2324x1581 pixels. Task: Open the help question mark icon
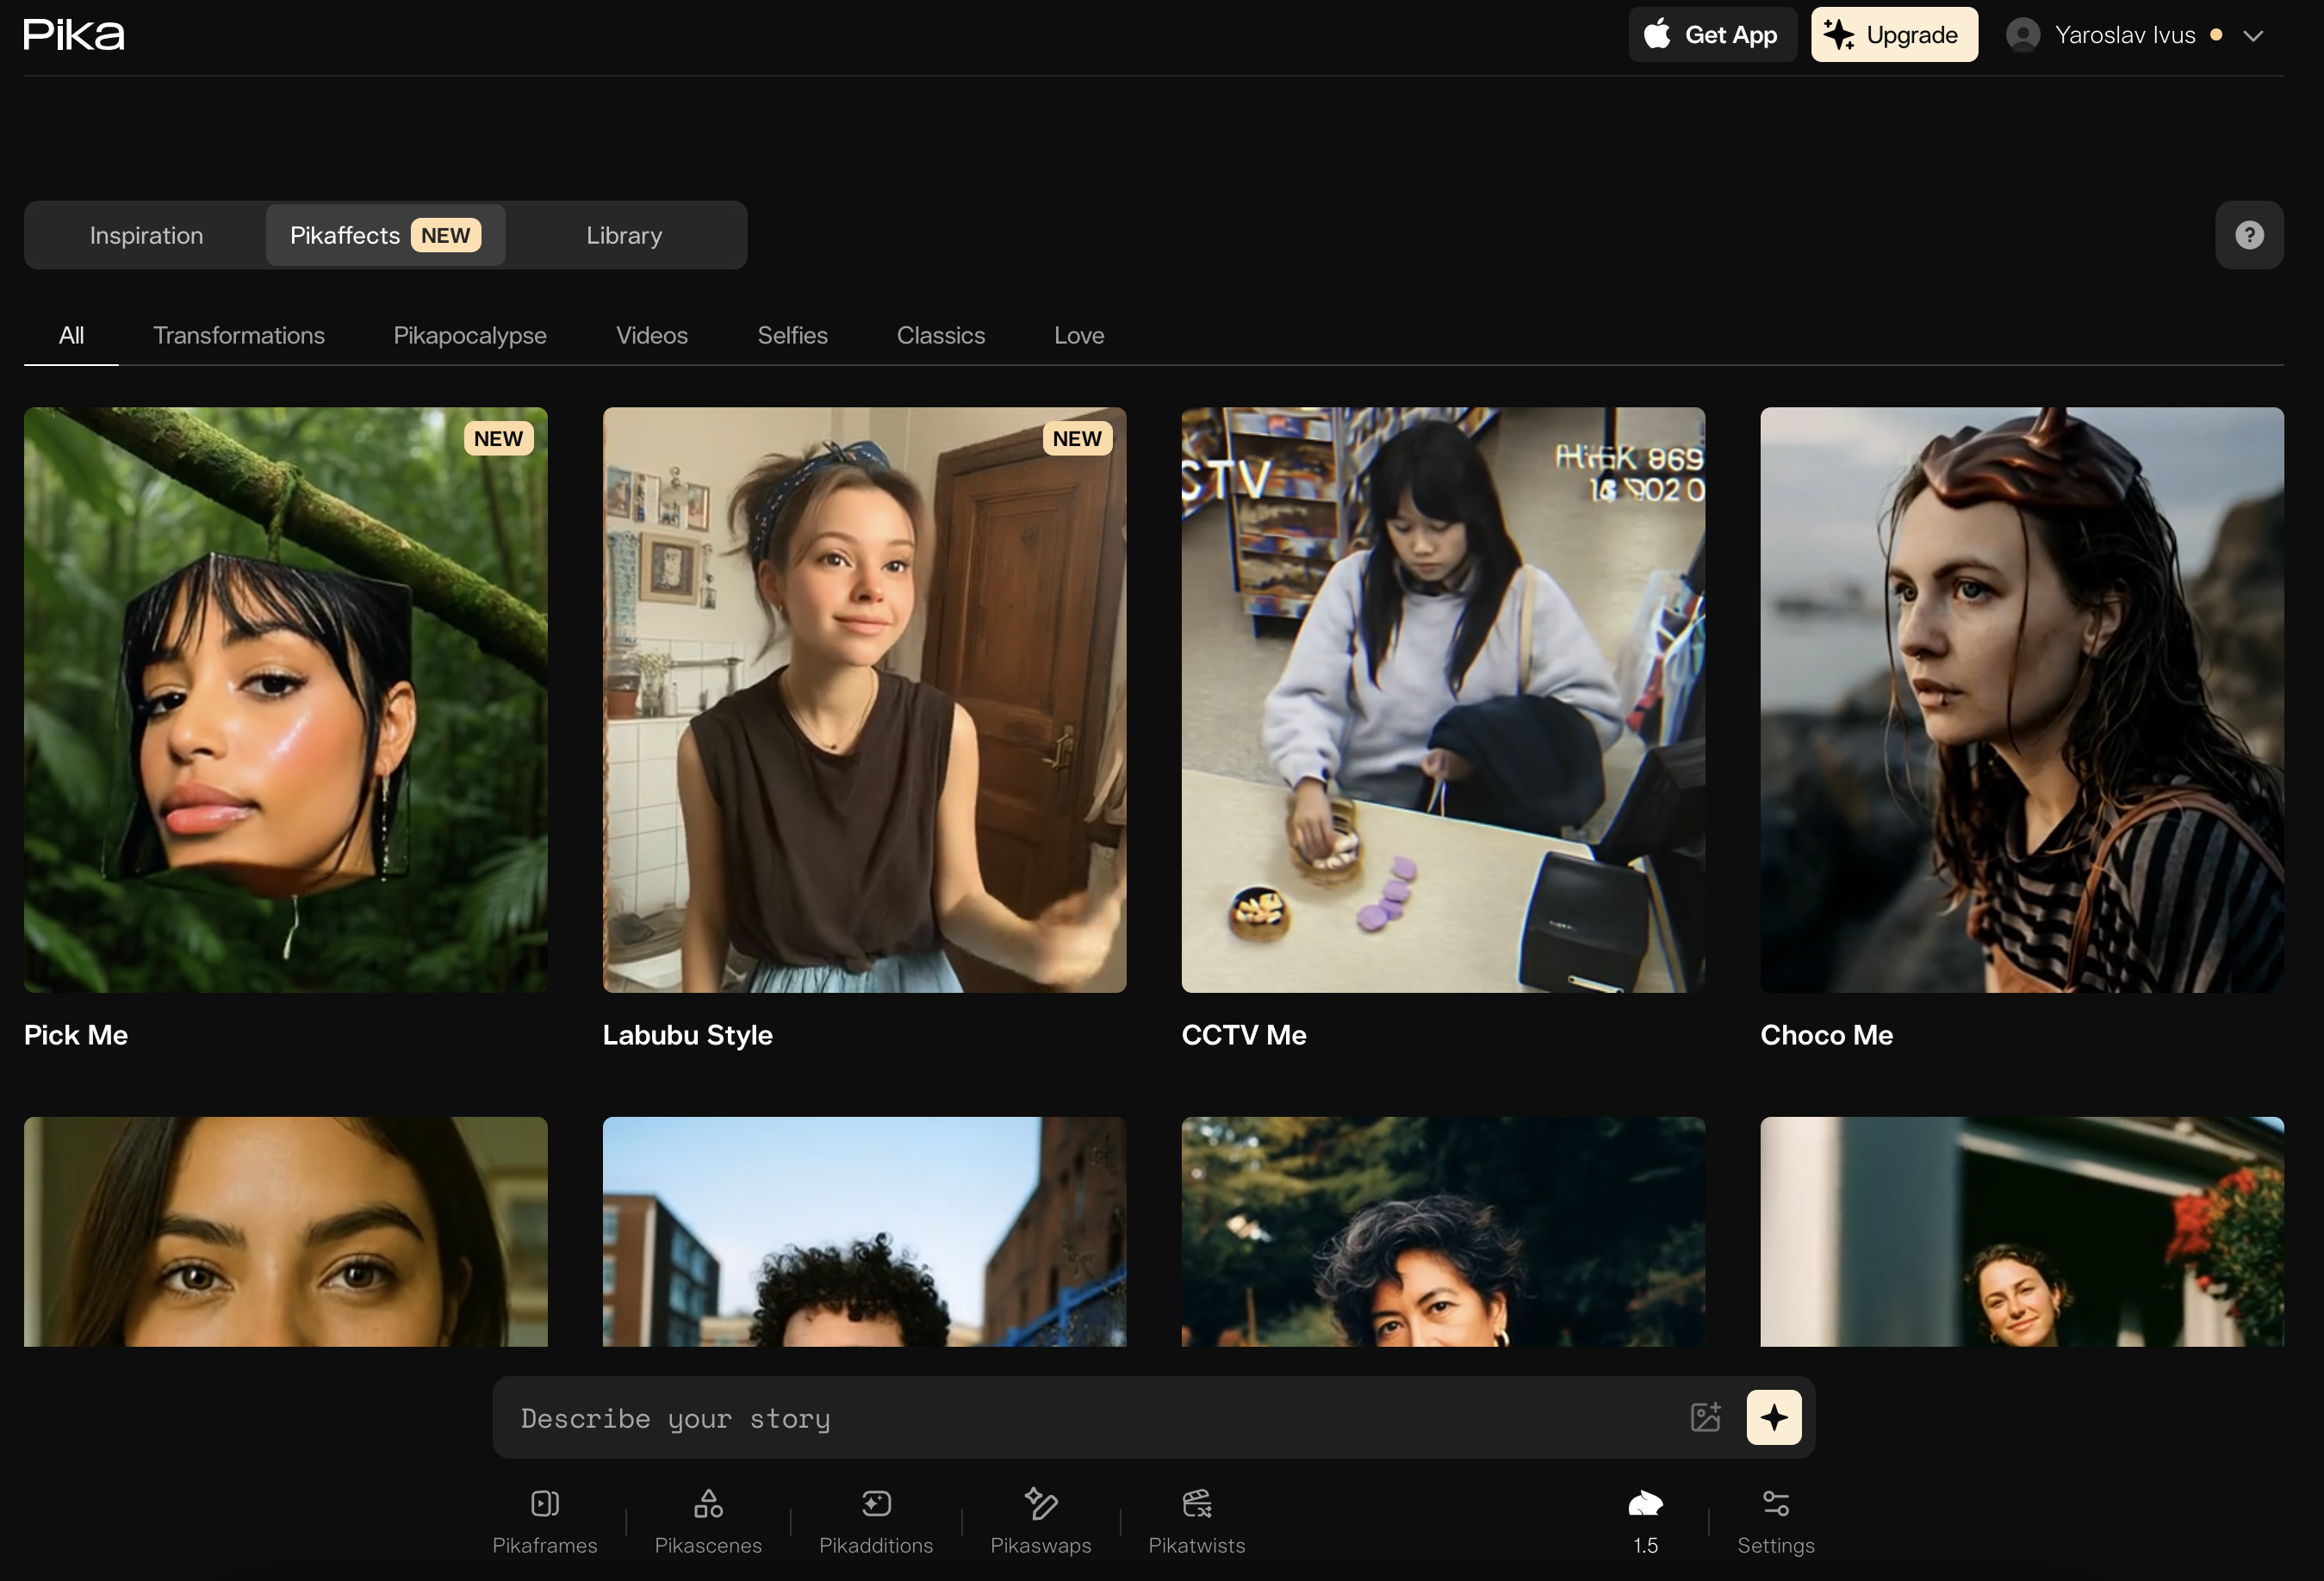[2249, 235]
